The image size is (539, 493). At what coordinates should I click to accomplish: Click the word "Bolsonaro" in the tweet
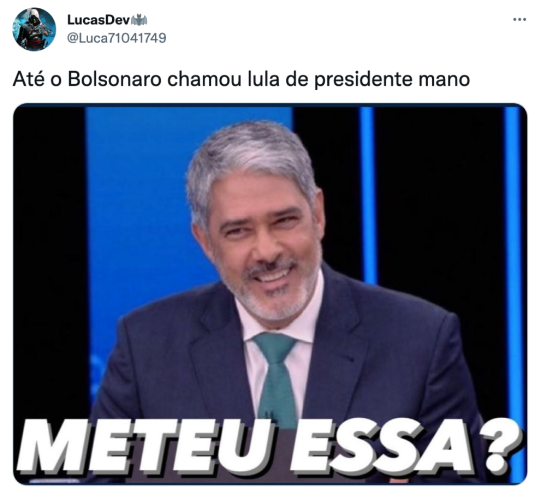point(114,79)
